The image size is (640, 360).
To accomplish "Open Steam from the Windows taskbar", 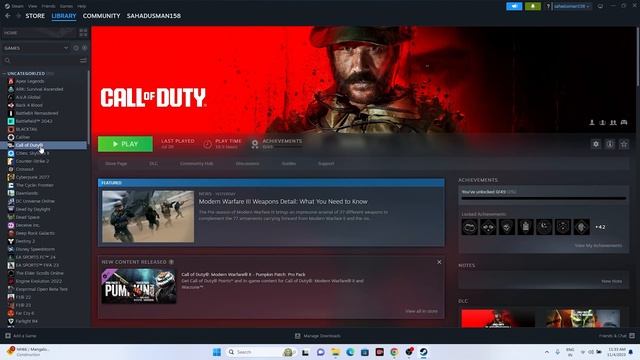I will (424, 352).
